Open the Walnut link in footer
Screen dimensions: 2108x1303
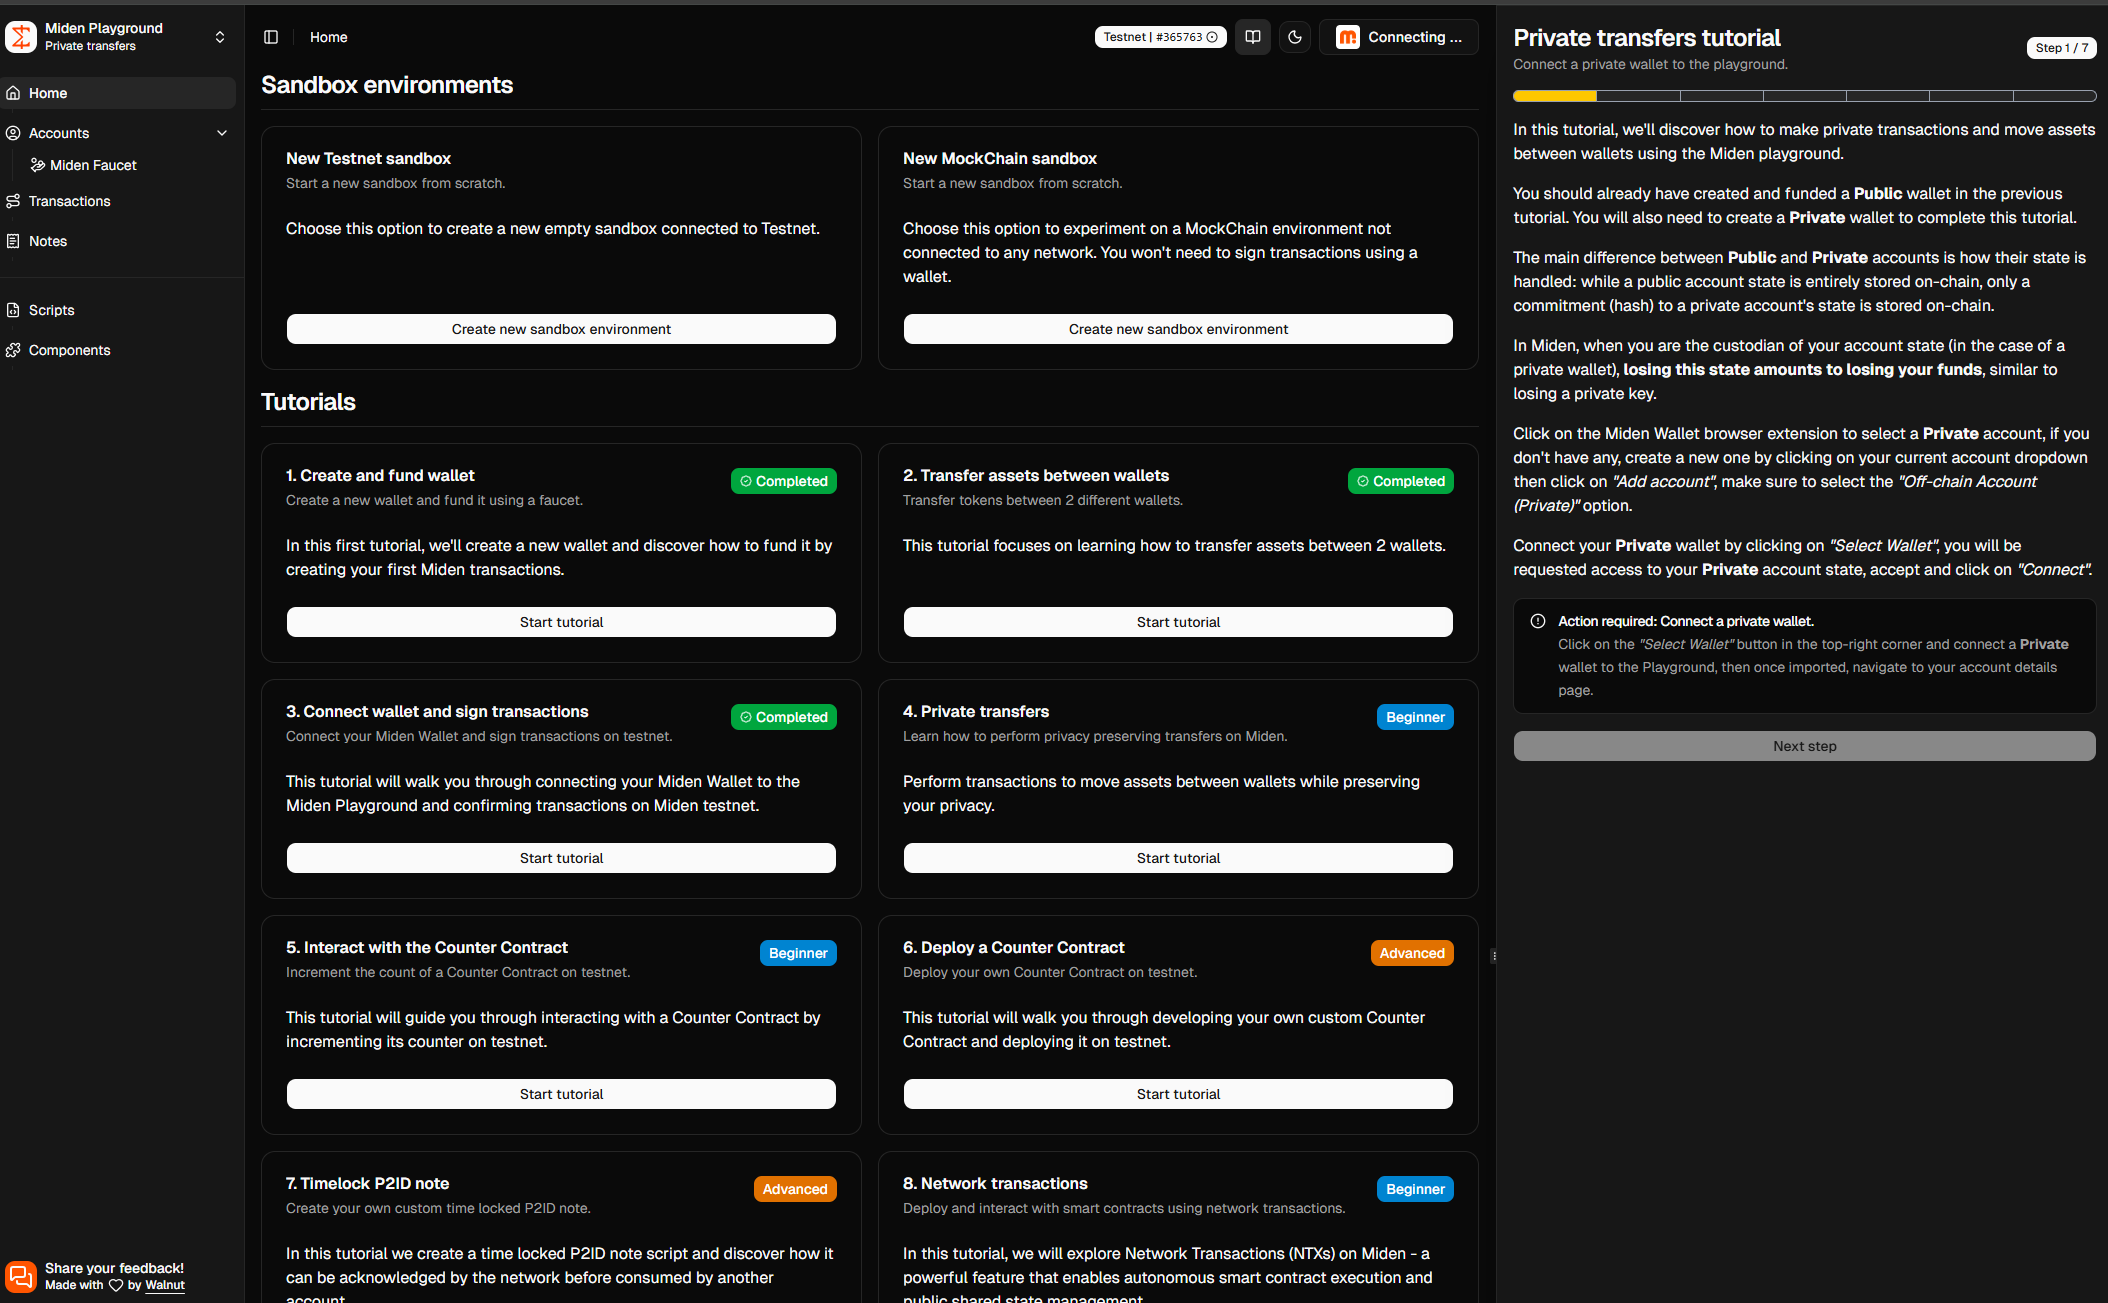click(165, 1285)
